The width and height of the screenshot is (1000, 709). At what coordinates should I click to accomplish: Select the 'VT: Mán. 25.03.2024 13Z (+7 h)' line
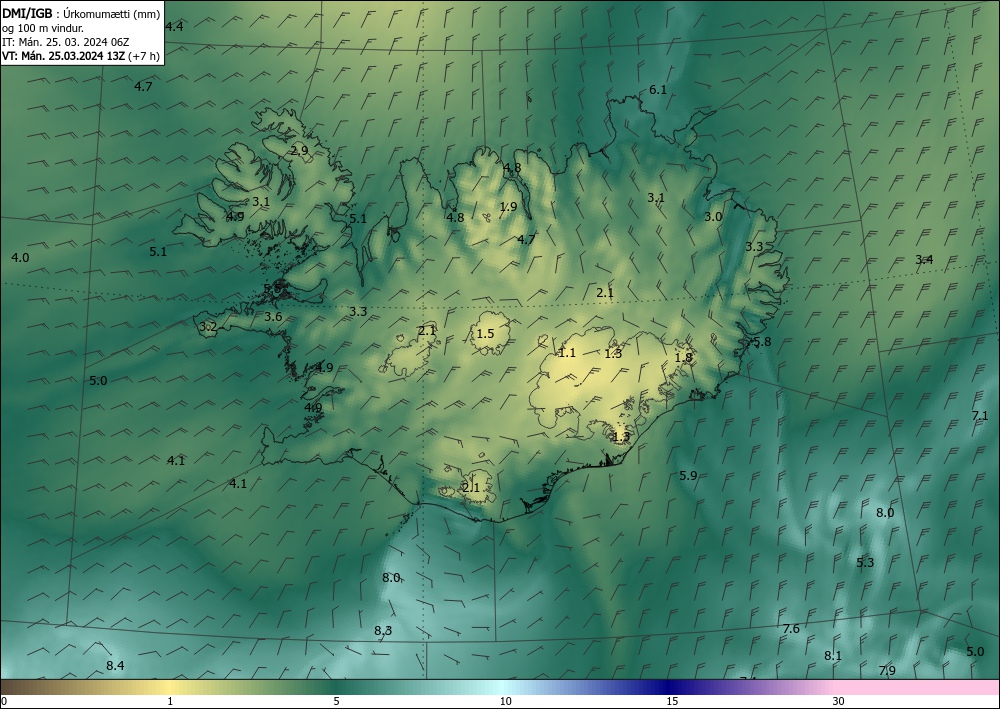[x=80, y=56]
